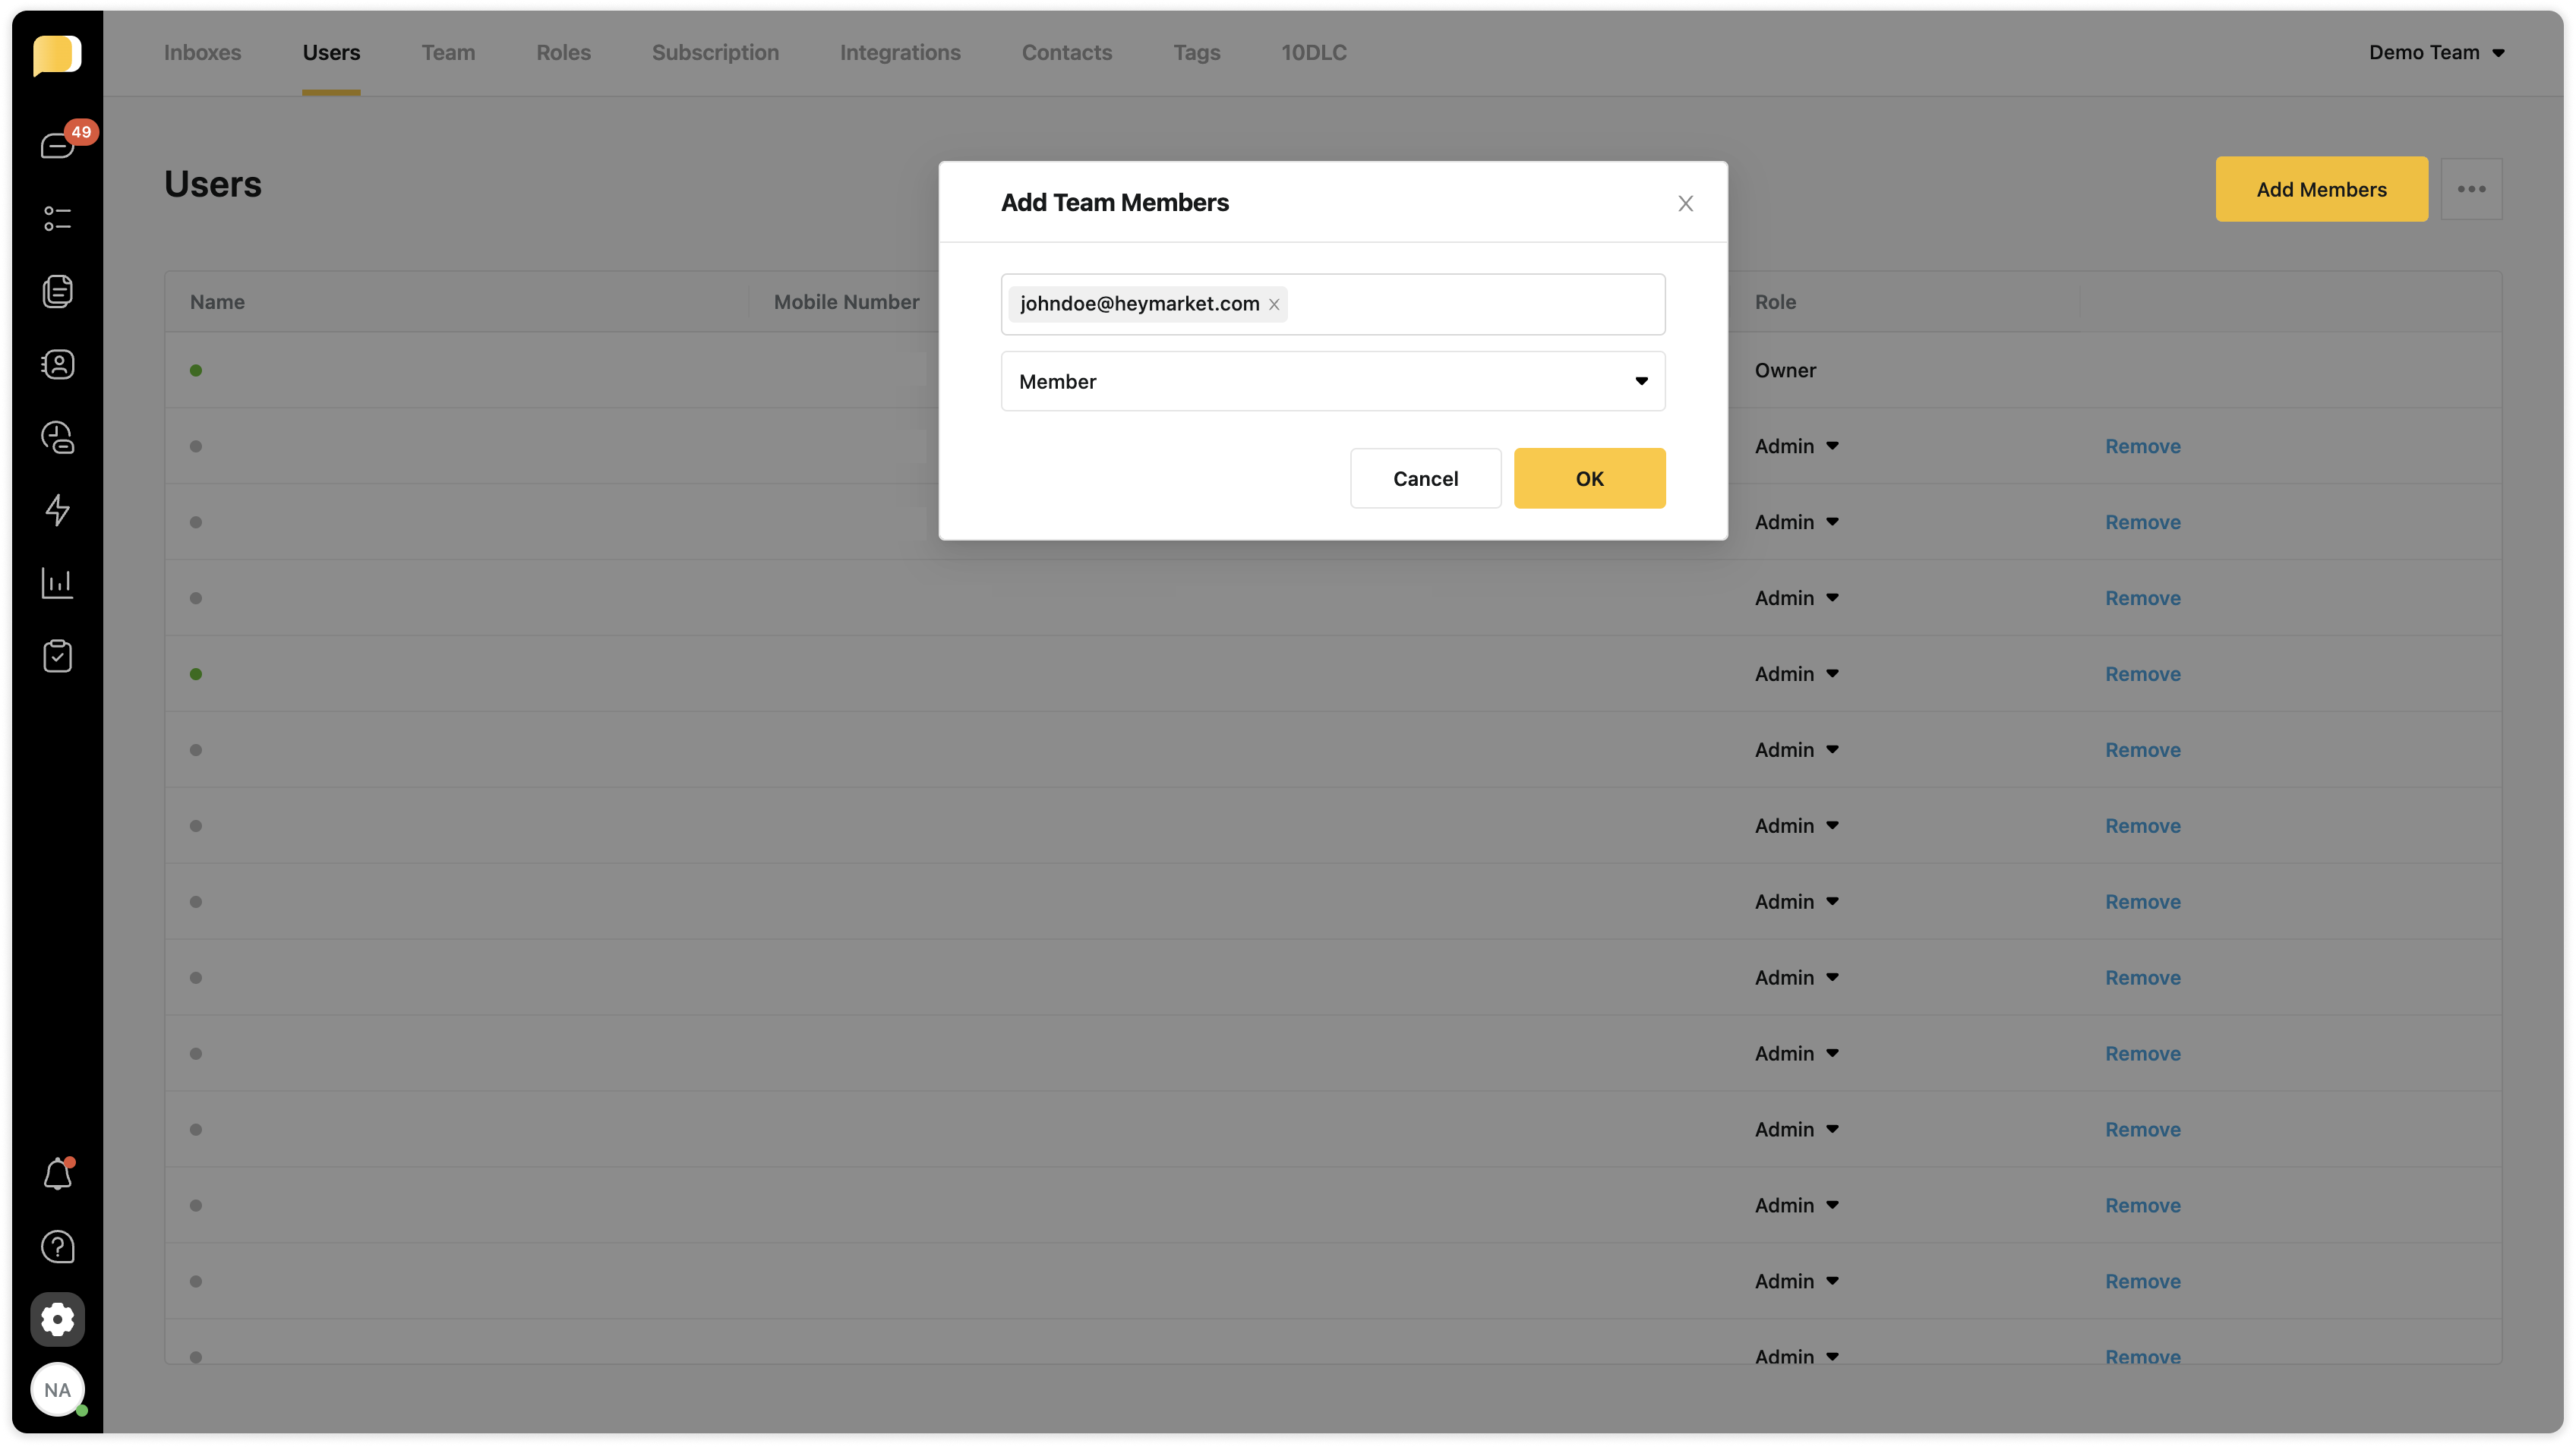The width and height of the screenshot is (2576, 1447).
Task: Expand the Admin role dropdown in second Admin row
Action: tap(1796, 522)
